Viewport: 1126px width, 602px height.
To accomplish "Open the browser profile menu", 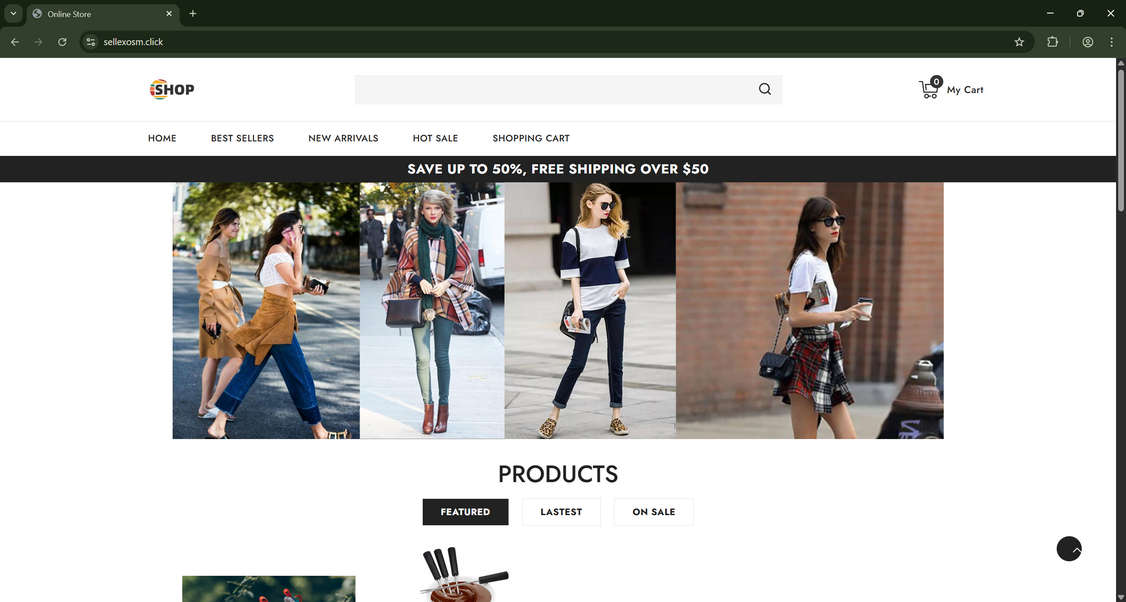I will tap(1088, 42).
